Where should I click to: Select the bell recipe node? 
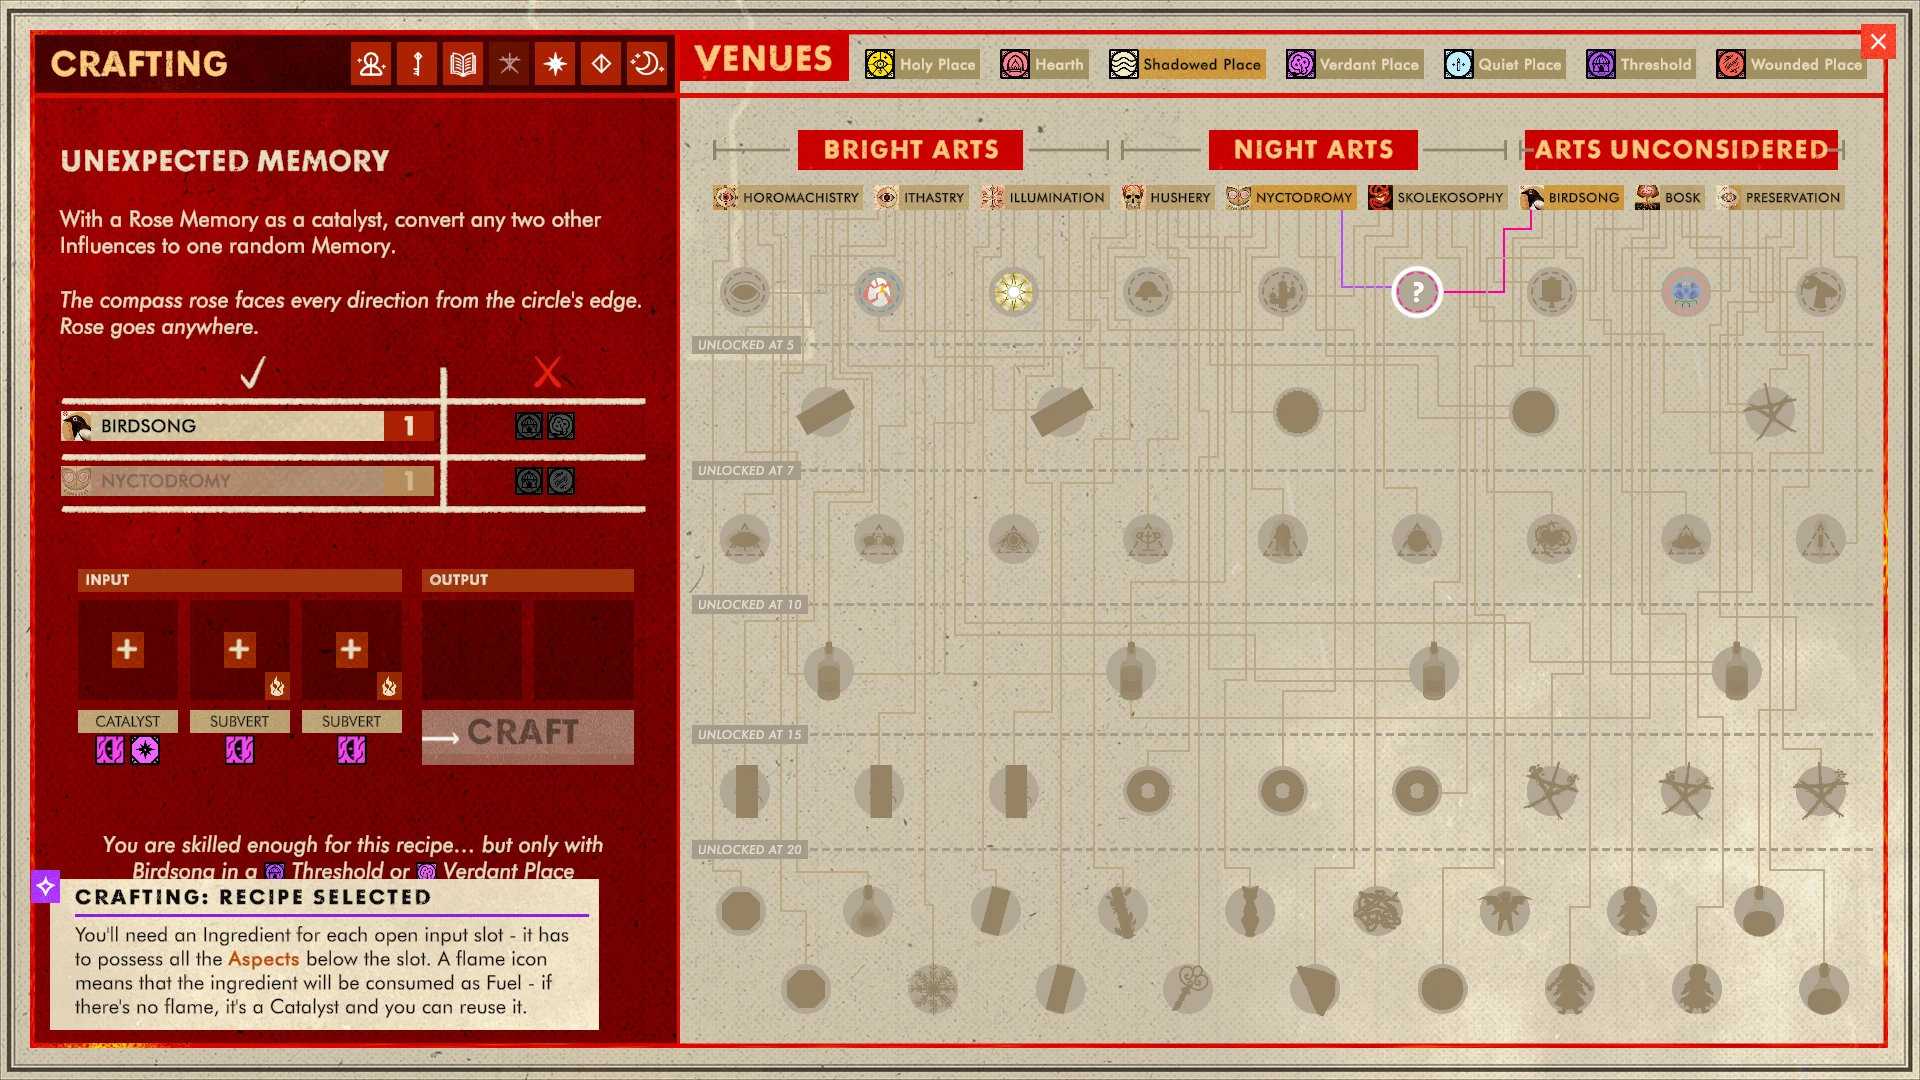(1148, 292)
